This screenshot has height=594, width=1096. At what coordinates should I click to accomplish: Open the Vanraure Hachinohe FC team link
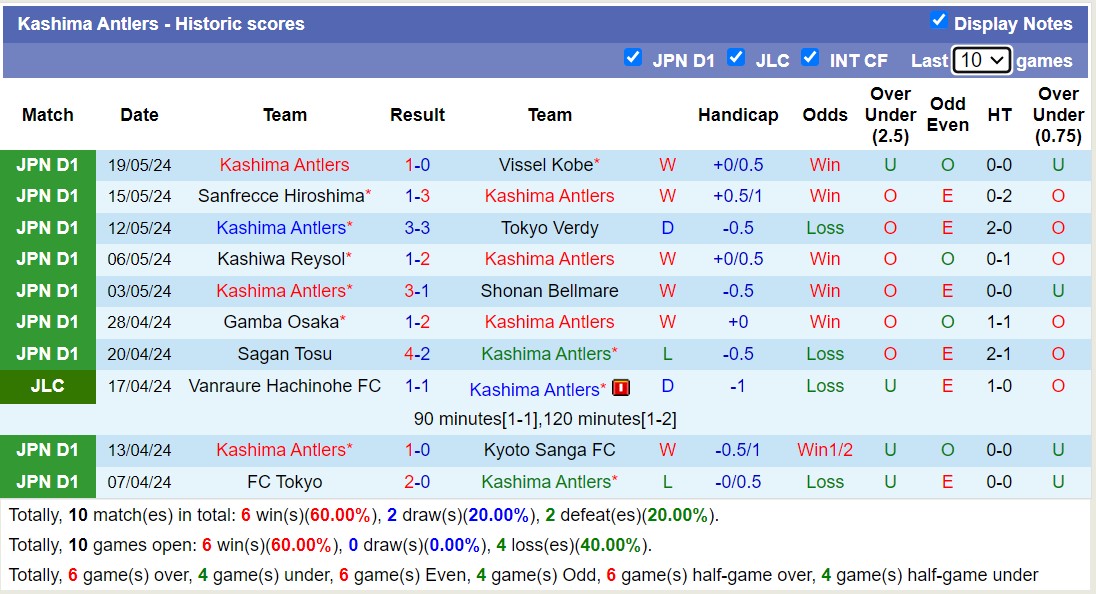[284, 386]
